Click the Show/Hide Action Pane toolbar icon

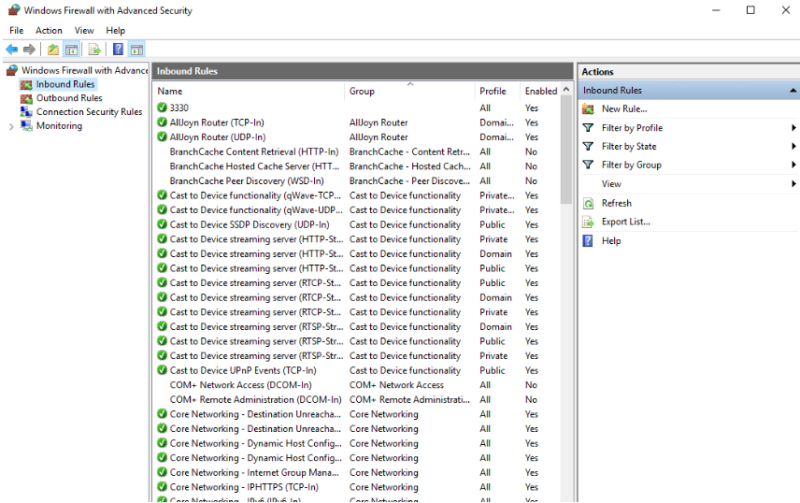point(137,49)
